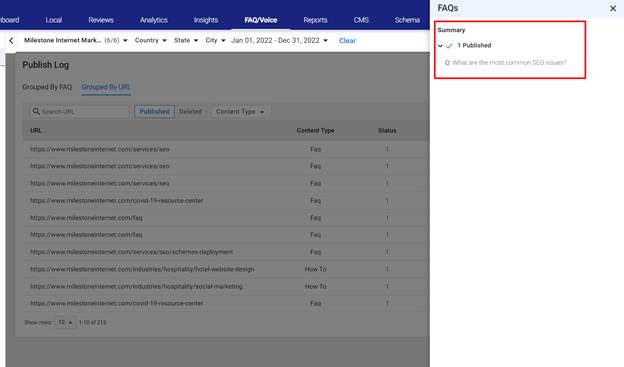
Task: Open the Insights navigation tab
Action: point(206,20)
